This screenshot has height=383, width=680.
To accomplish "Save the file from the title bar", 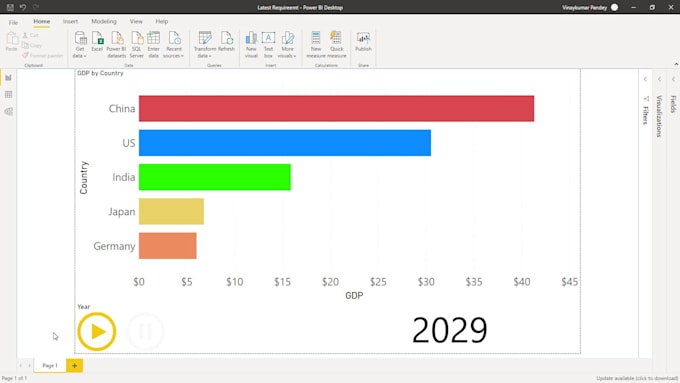I will click(x=10, y=7).
